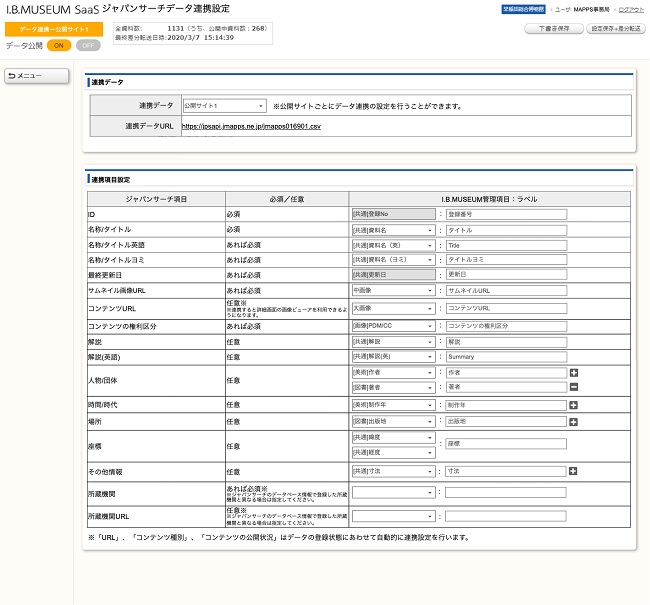This screenshot has width=650, height=605.
Task: Remove the 著者 row with minus icon
Action: (574, 387)
